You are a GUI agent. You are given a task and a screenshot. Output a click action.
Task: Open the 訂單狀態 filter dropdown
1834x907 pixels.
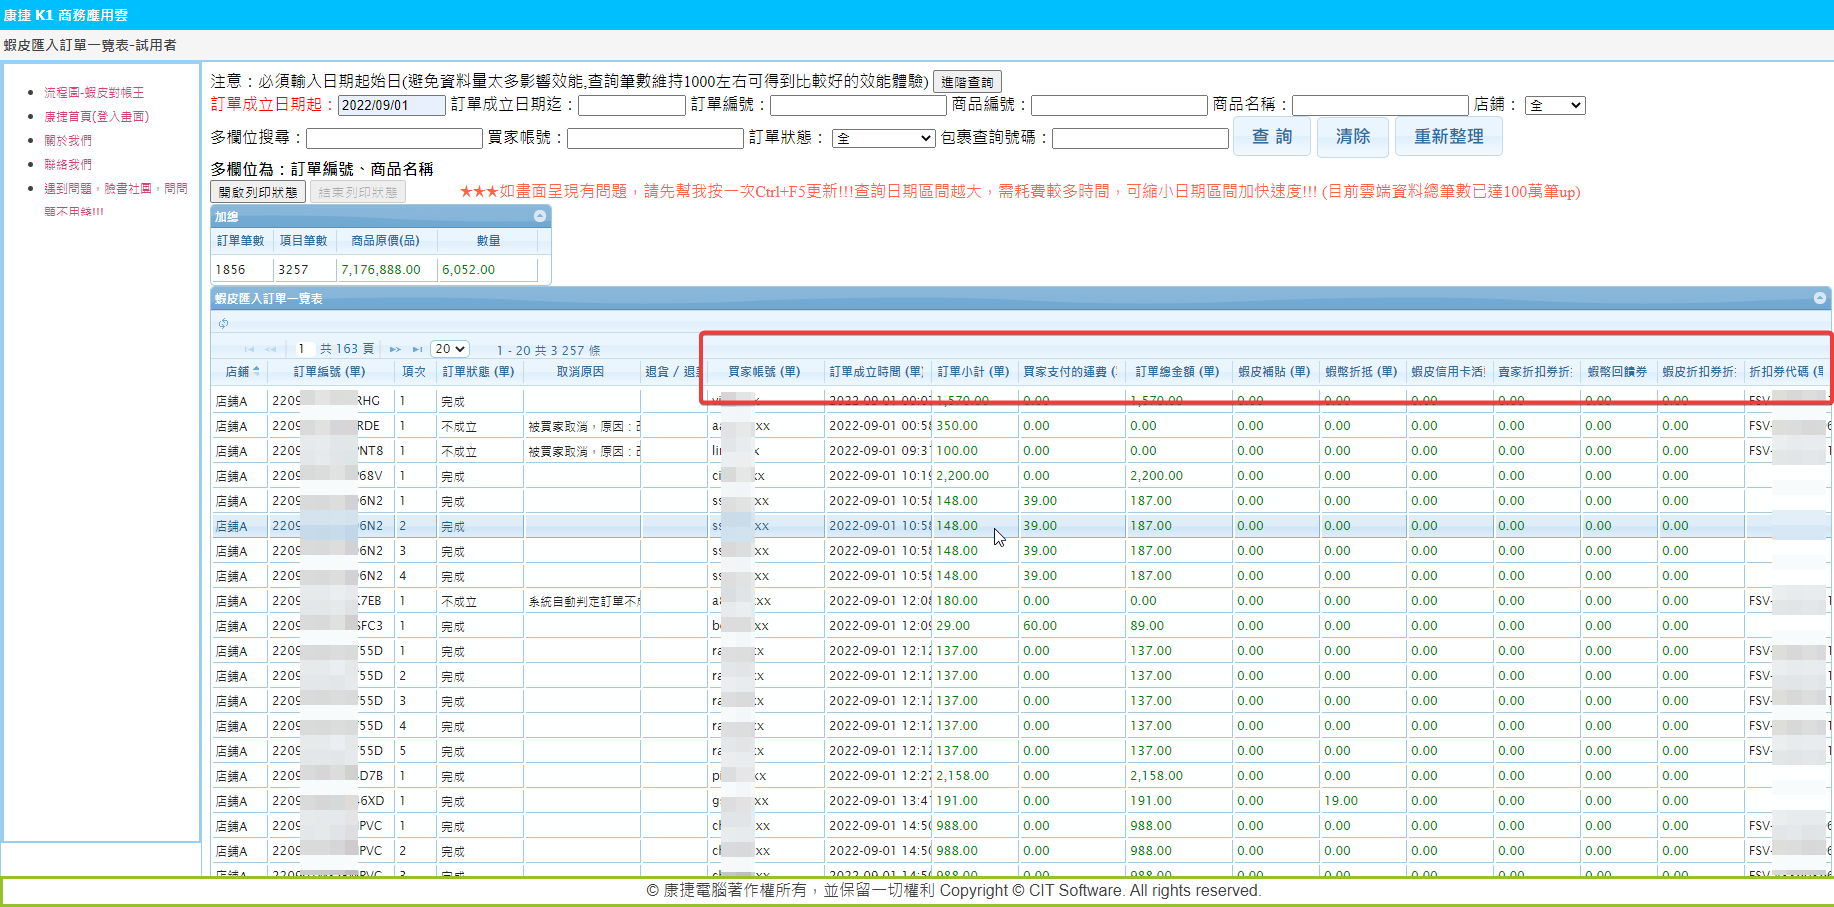(883, 138)
